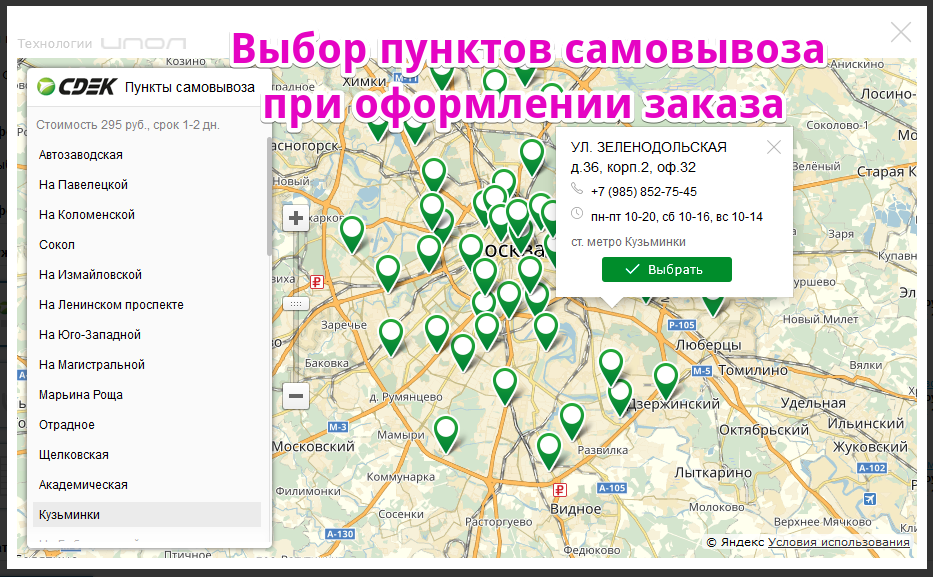Image resolution: width=933 pixels, height=577 pixels.
Task: Click the zoom out minus control on the map
Action: tap(295, 396)
